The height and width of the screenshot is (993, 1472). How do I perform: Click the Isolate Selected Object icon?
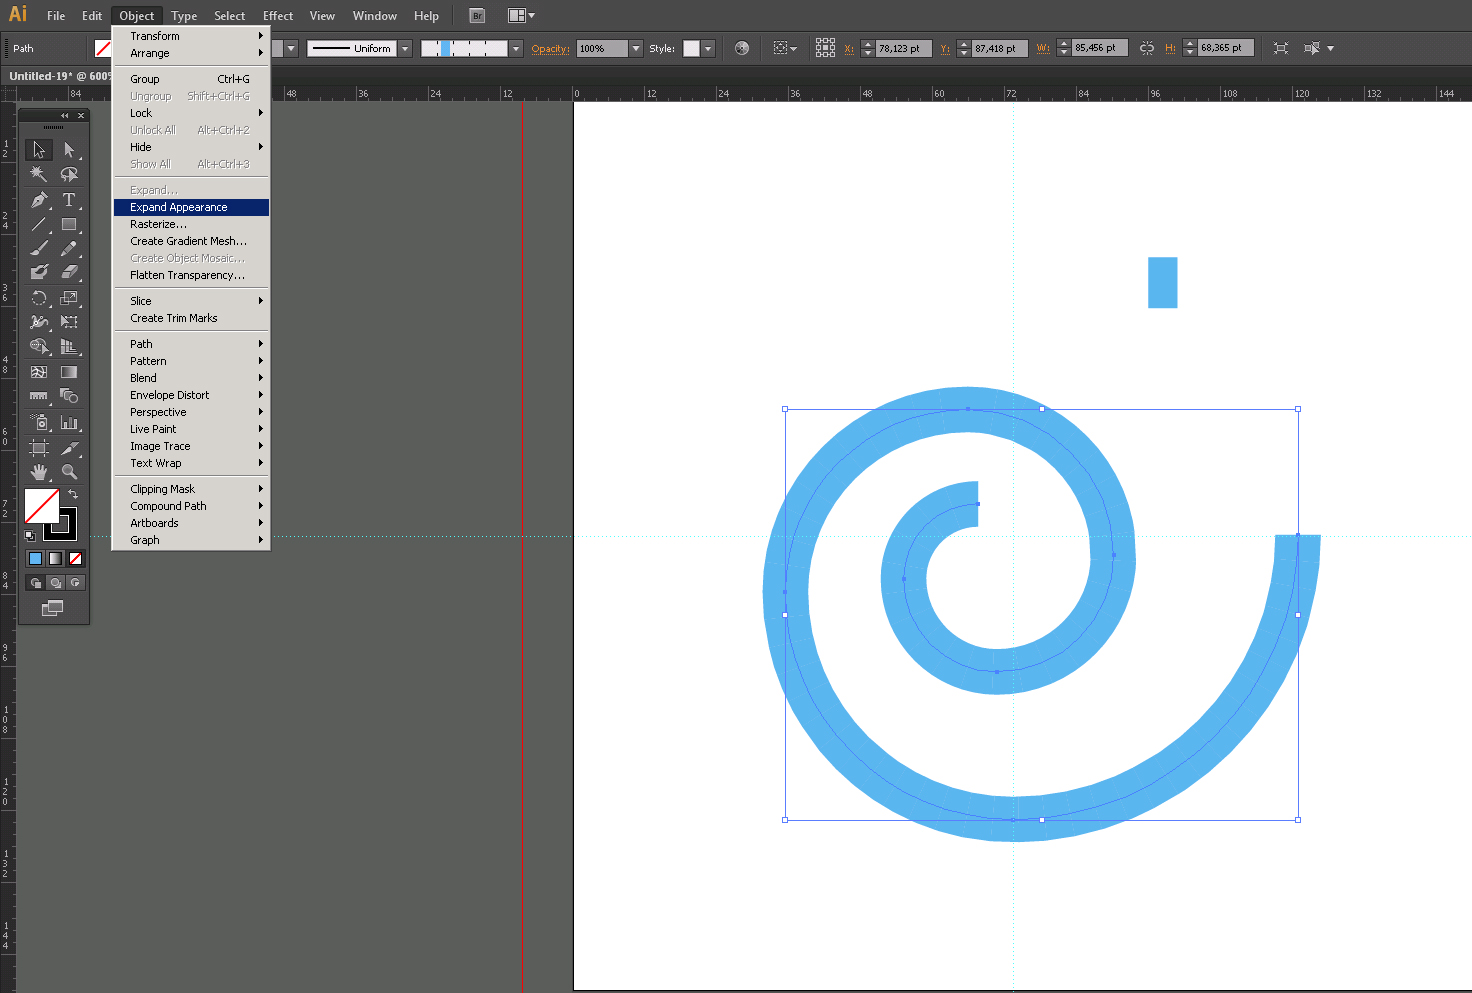coord(1281,48)
